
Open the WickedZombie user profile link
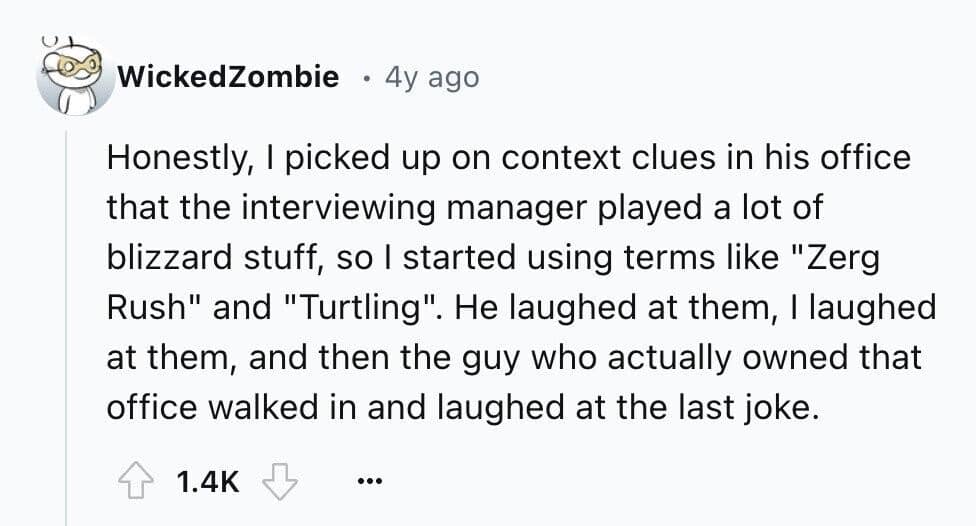pyautogui.click(x=228, y=76)
